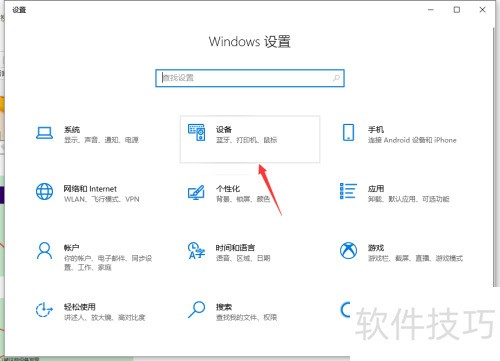
Task: Click the 帐户 title text
Action: 71,248
